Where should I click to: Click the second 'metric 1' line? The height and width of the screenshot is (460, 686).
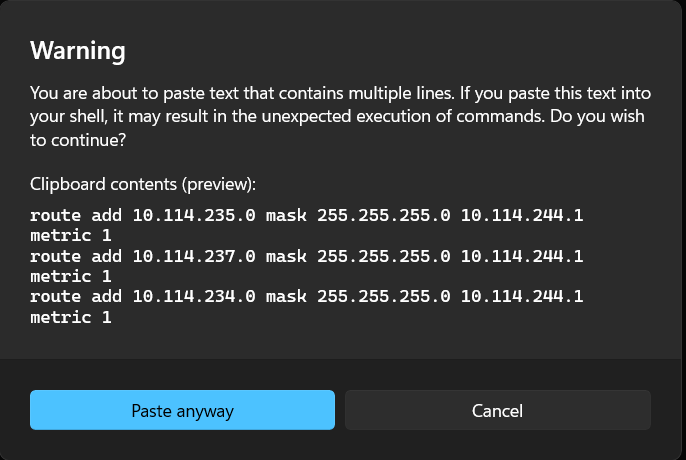pos(70,276)
